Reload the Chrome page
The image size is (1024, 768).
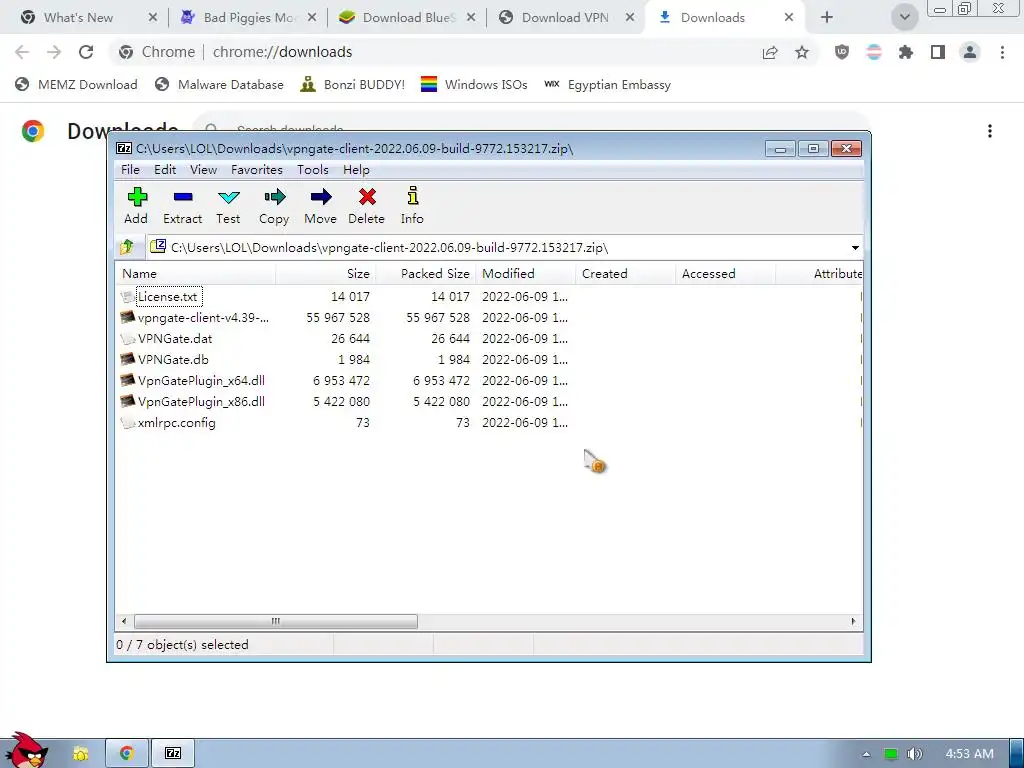coord(86,52)
